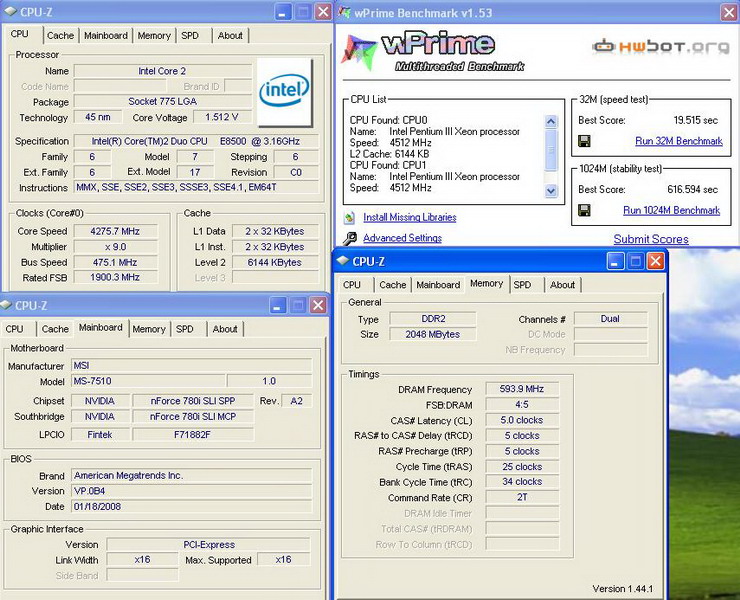
Task: Run 1024M Benchmark link
Action: [672, 210]
